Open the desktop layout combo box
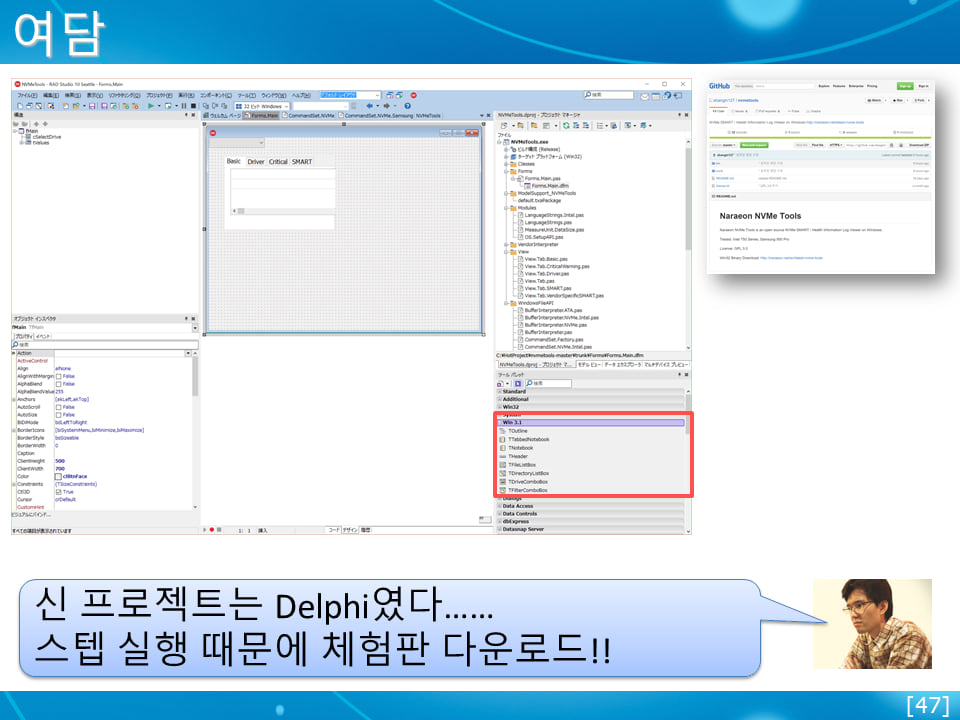Screen dimensions: 960x720 pyautogui.click(x=350, y=96)
